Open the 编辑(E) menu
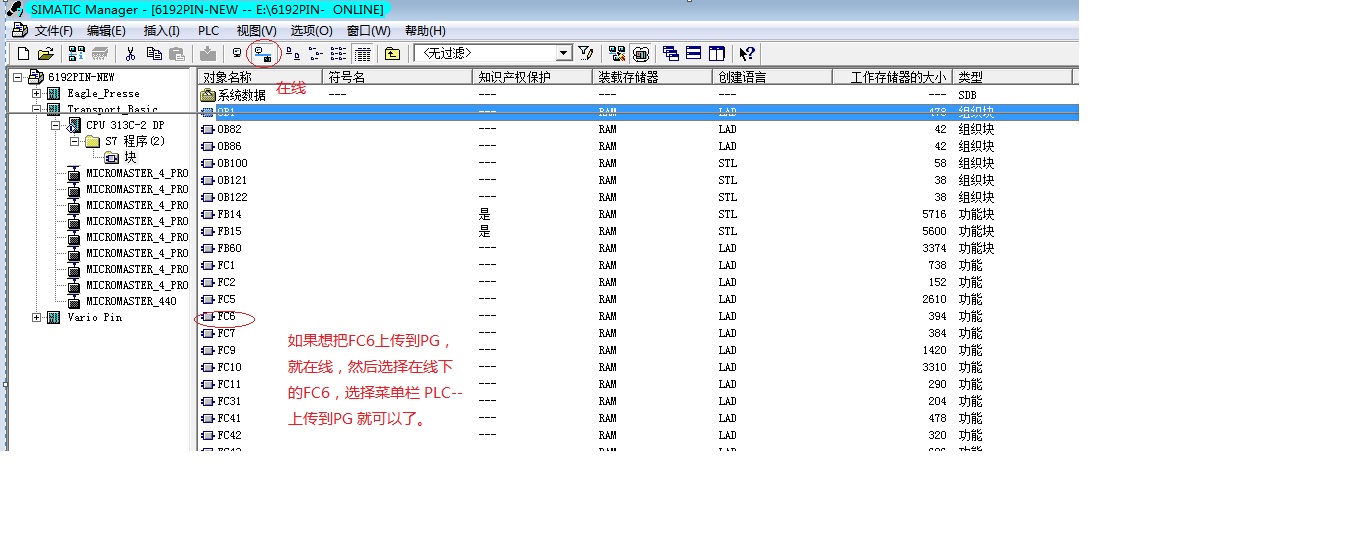This screenshot has height=548, width=1360. (106, 31)
